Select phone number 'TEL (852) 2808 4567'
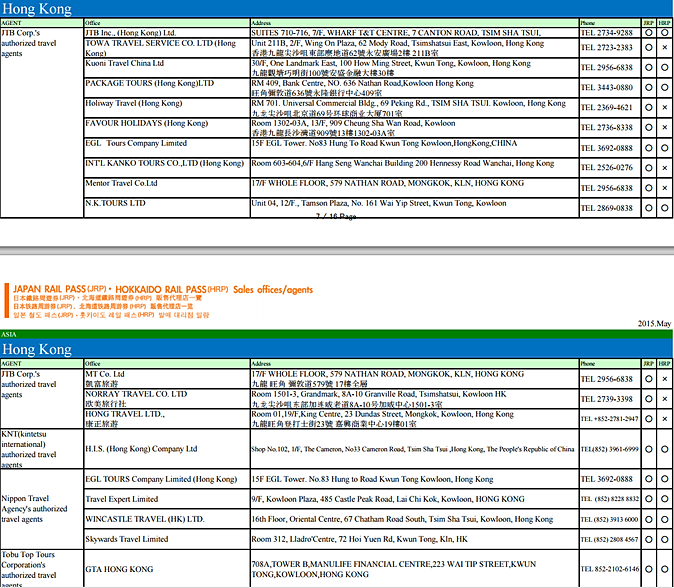674x588 pixels. [610, 539]
